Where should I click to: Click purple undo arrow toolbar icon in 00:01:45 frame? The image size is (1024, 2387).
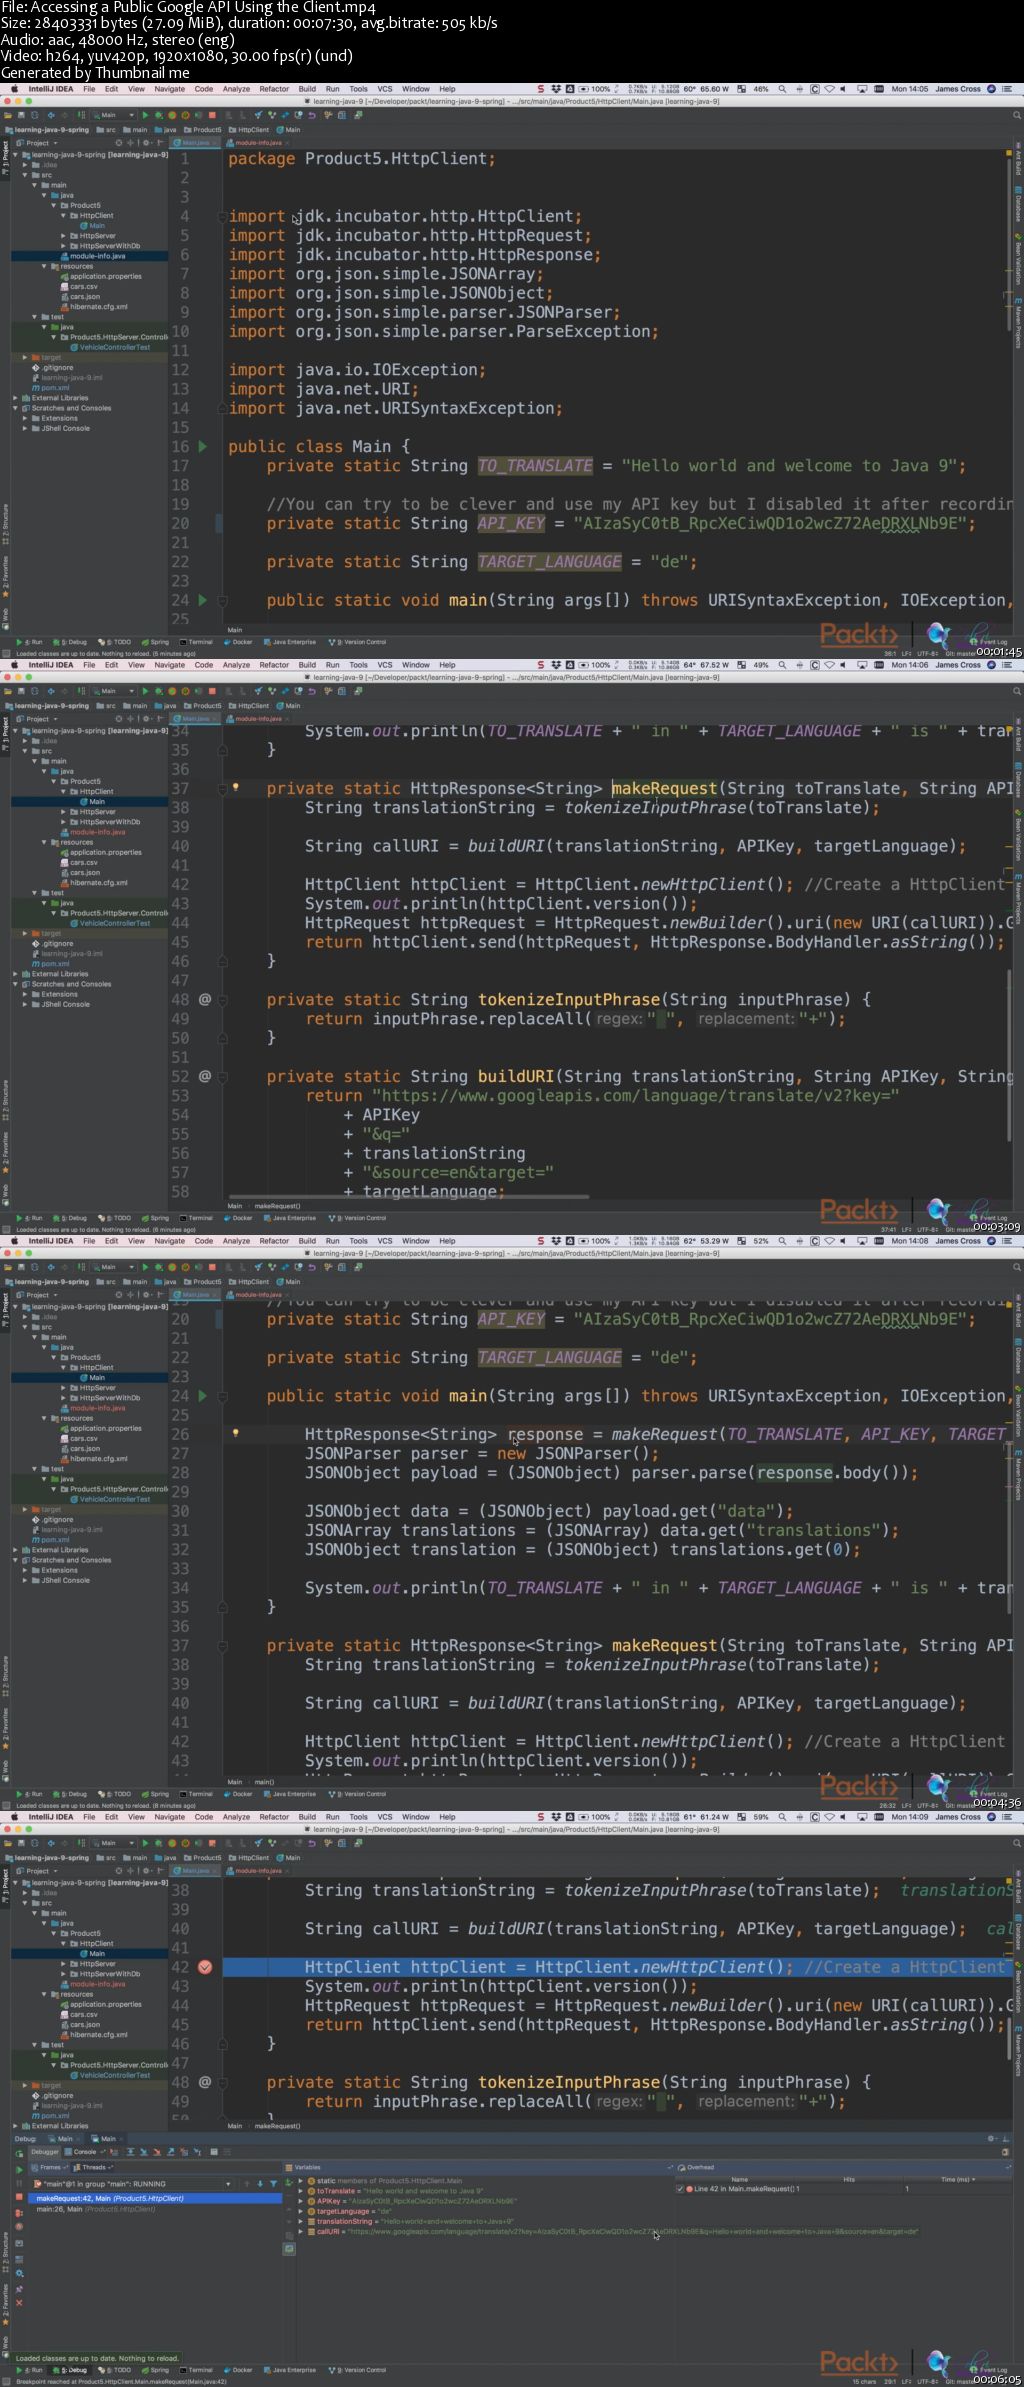[x=311, y=115]
